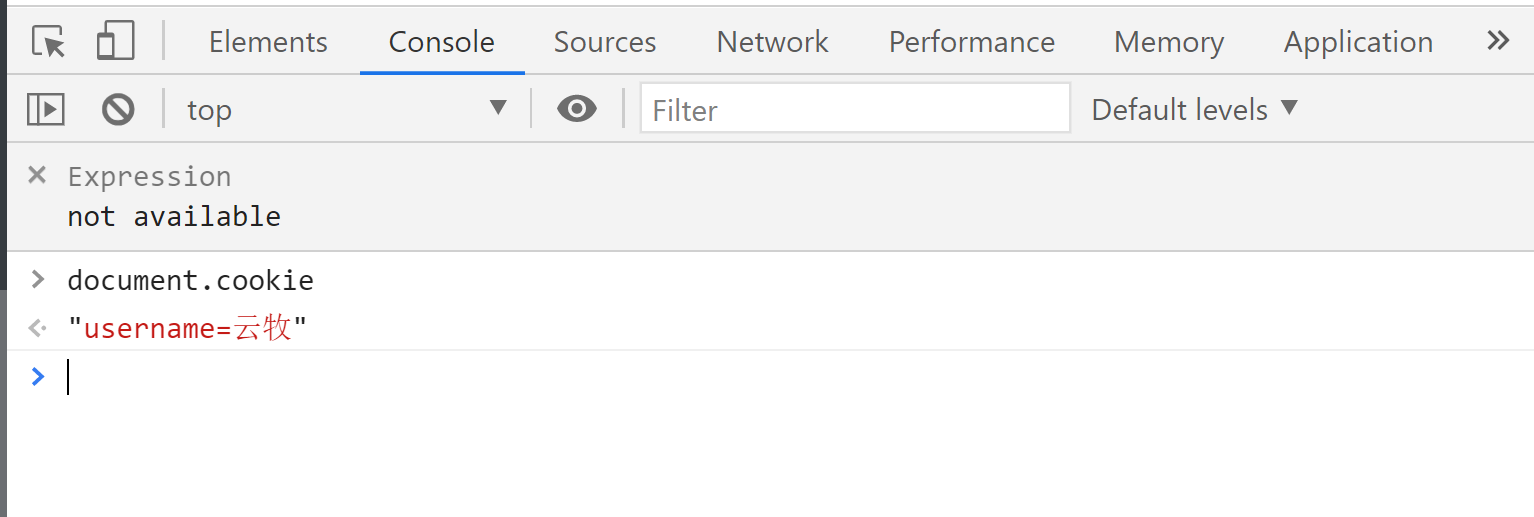Click the document.cookie command entry
The width and height of the screenshot is (1534, 517).
(190, 280)
